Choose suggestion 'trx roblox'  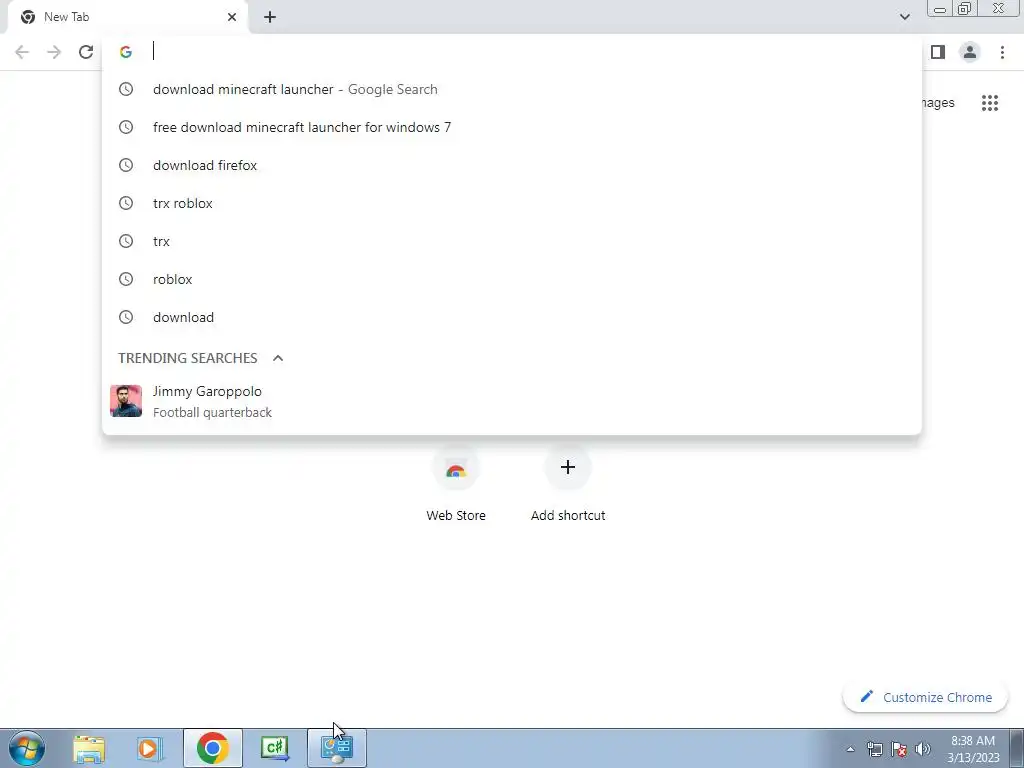point(511,203)
